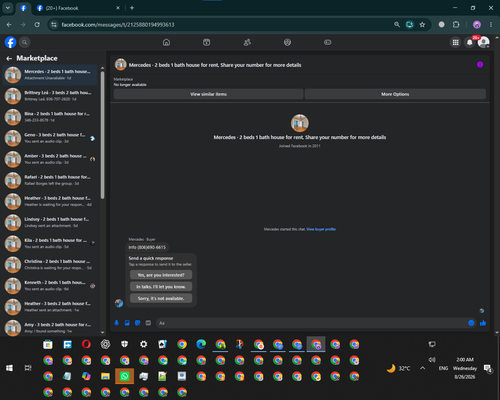Image resolution: width=500 pixels, height=400 pixels.
Task: Open the Facebook notifications bell
Action: coord(470,42)
